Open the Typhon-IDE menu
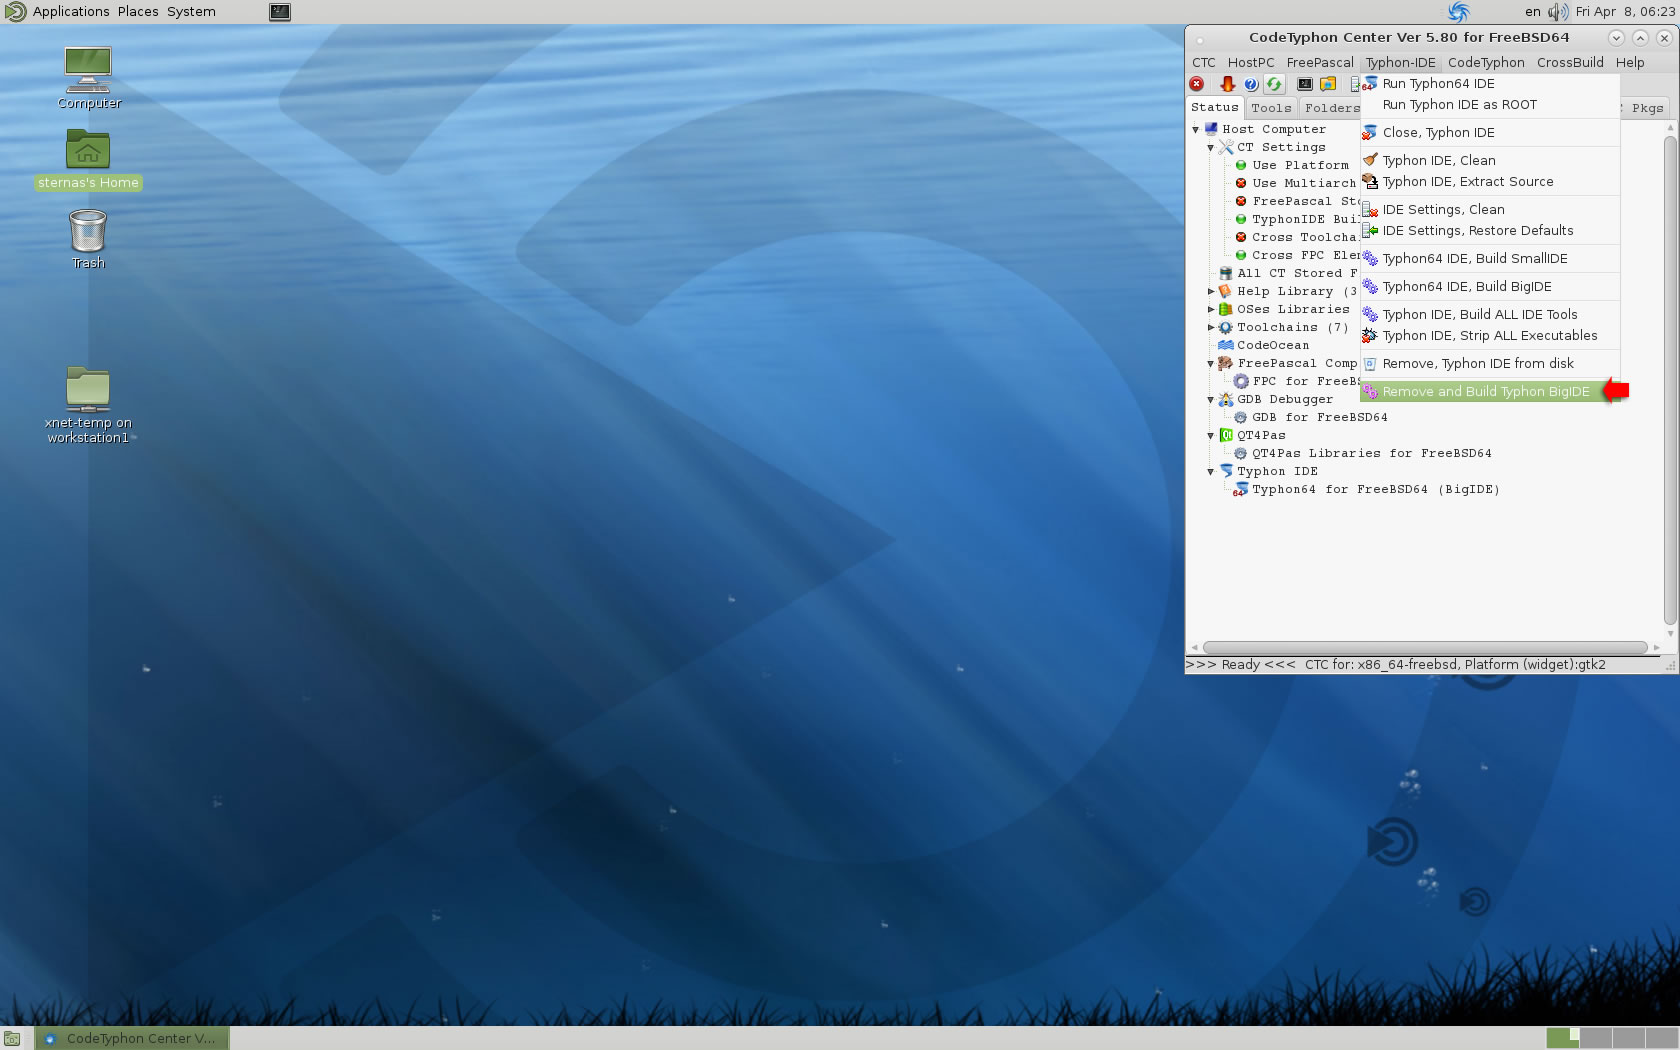This screenshot has width=1680, height=1050. click(1400, 62)
